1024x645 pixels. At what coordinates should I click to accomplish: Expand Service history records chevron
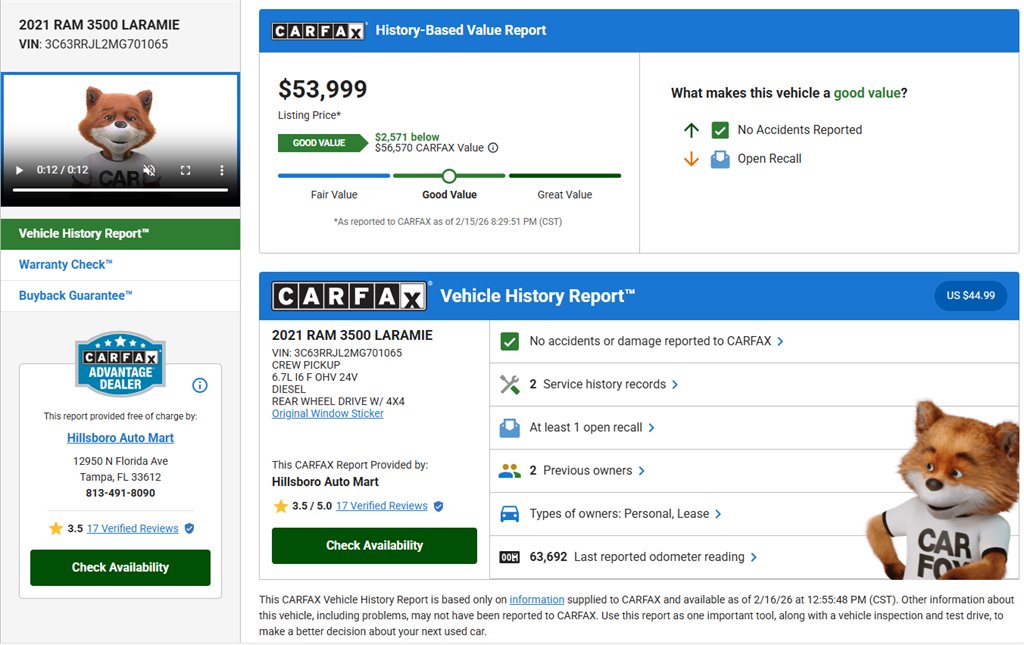pyautogui.click(x=675, y=385)
